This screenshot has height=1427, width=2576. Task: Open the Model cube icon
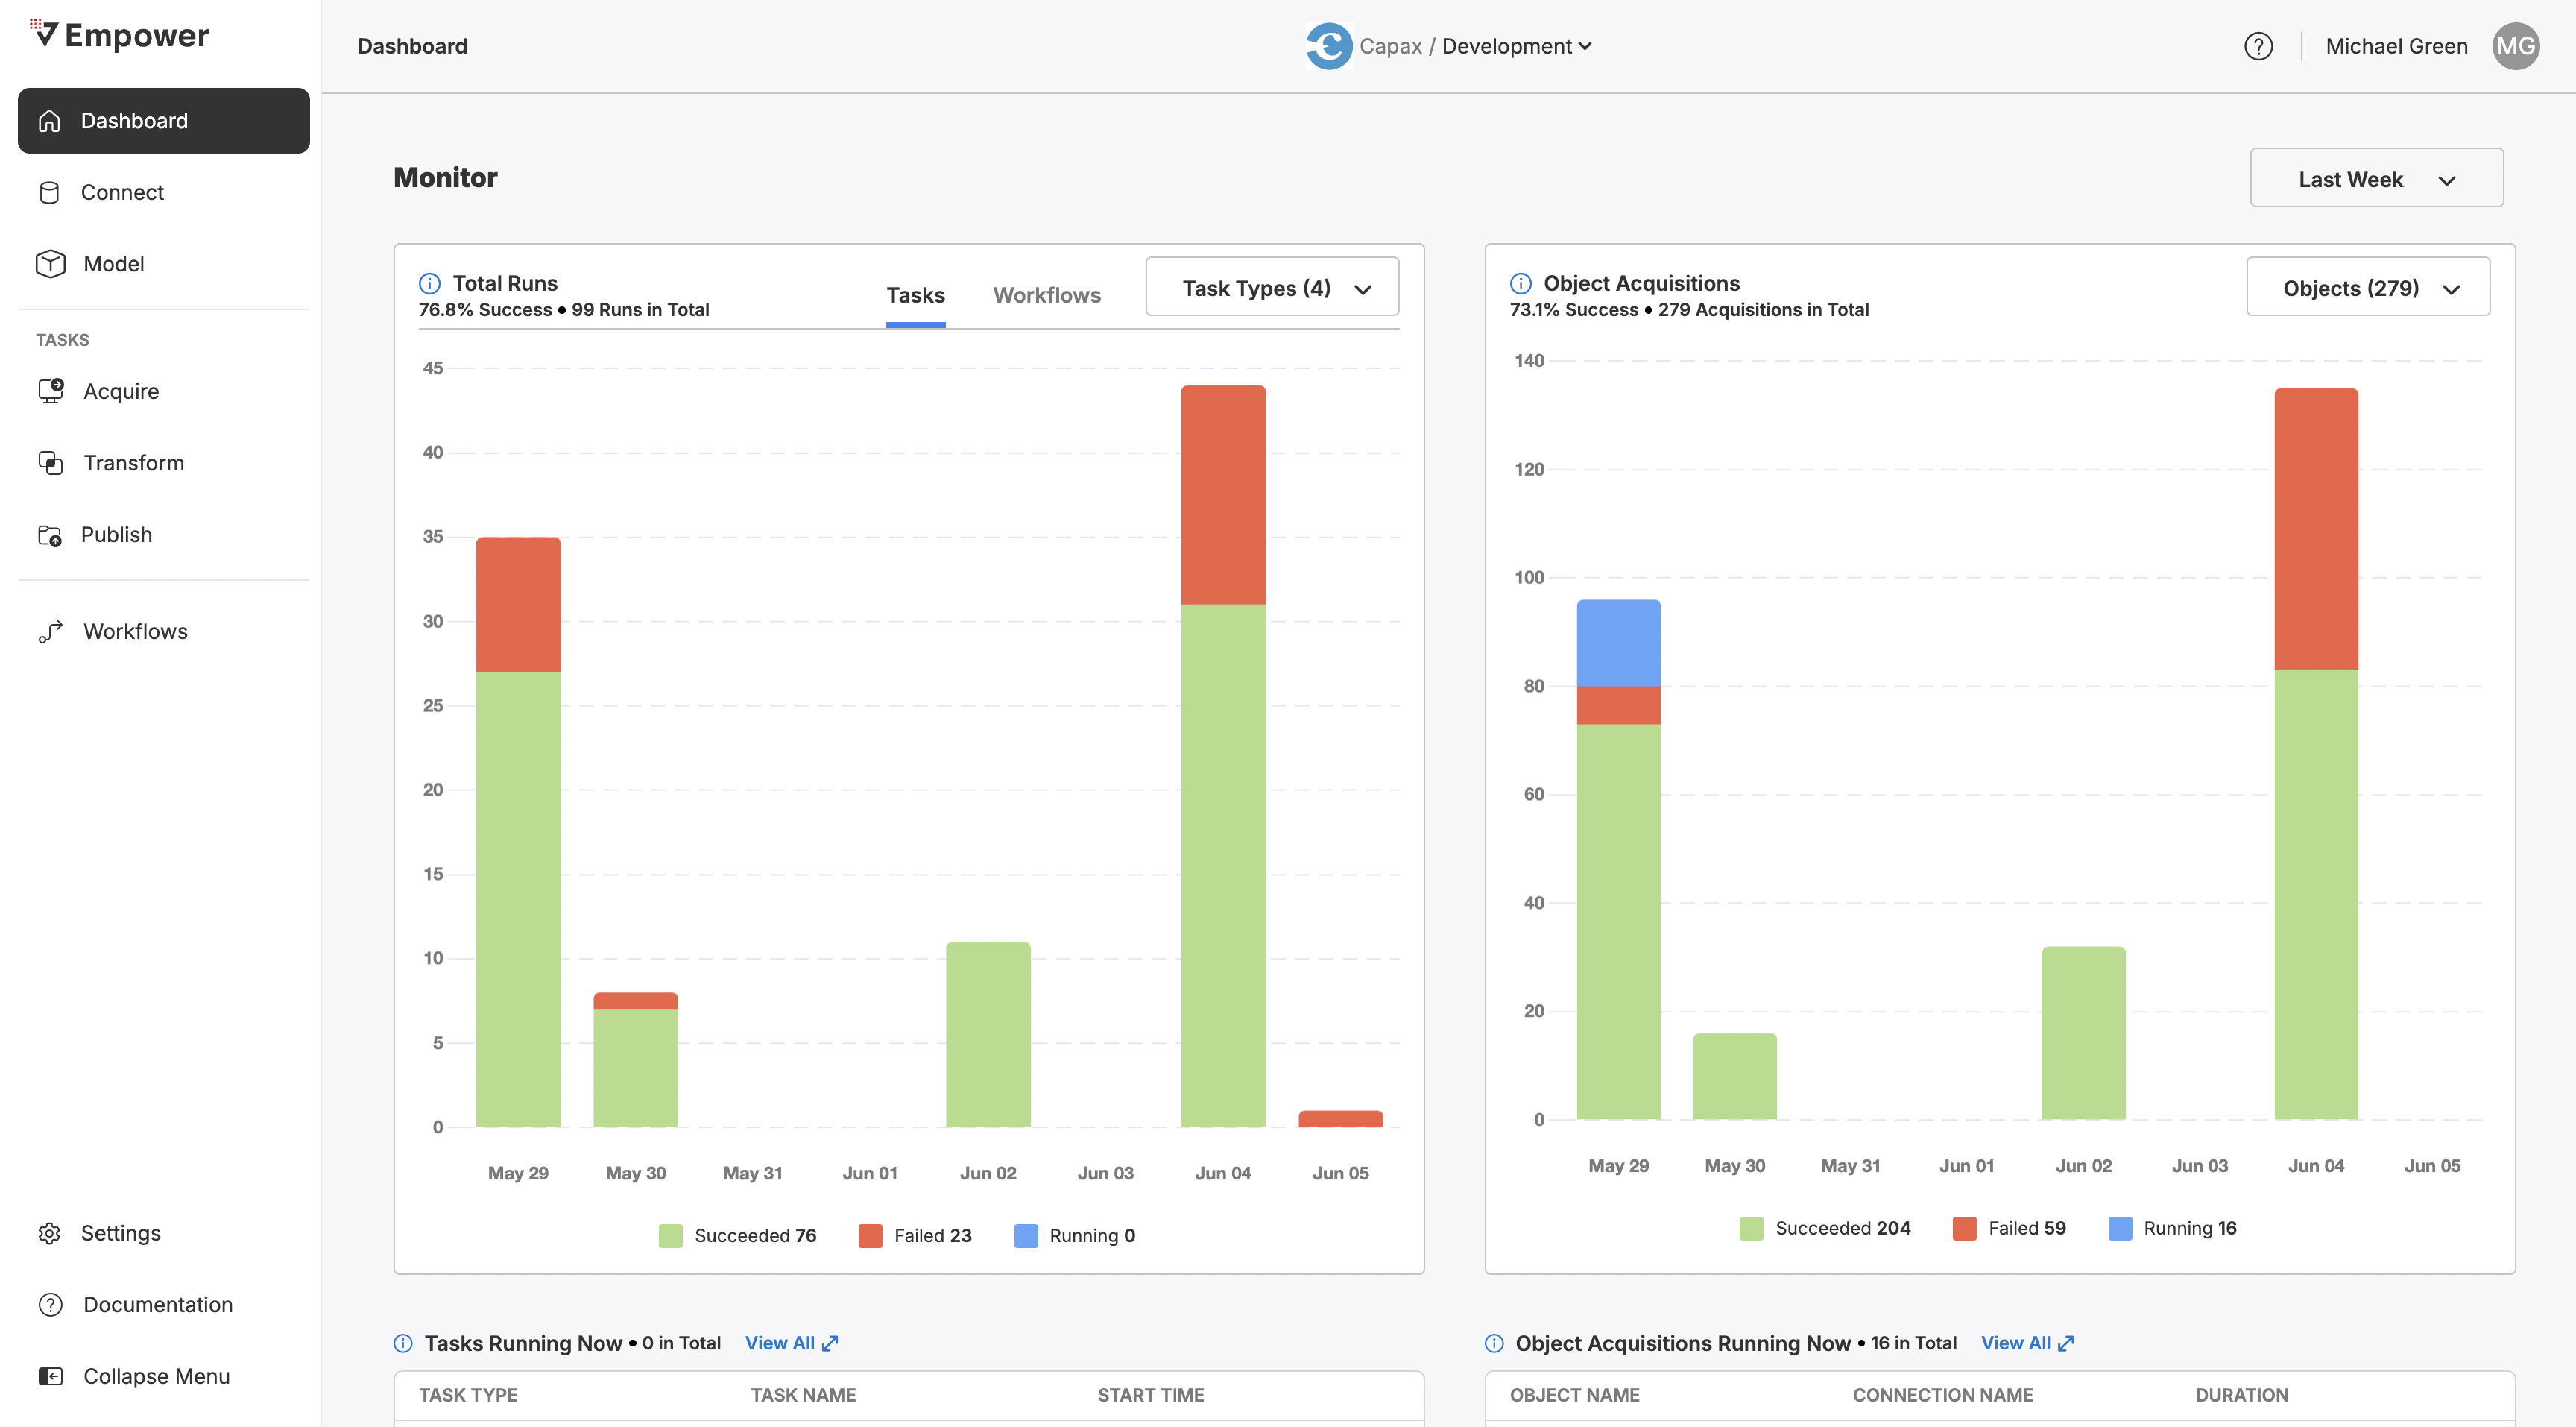pyautogui.click(x=50, y=263)
